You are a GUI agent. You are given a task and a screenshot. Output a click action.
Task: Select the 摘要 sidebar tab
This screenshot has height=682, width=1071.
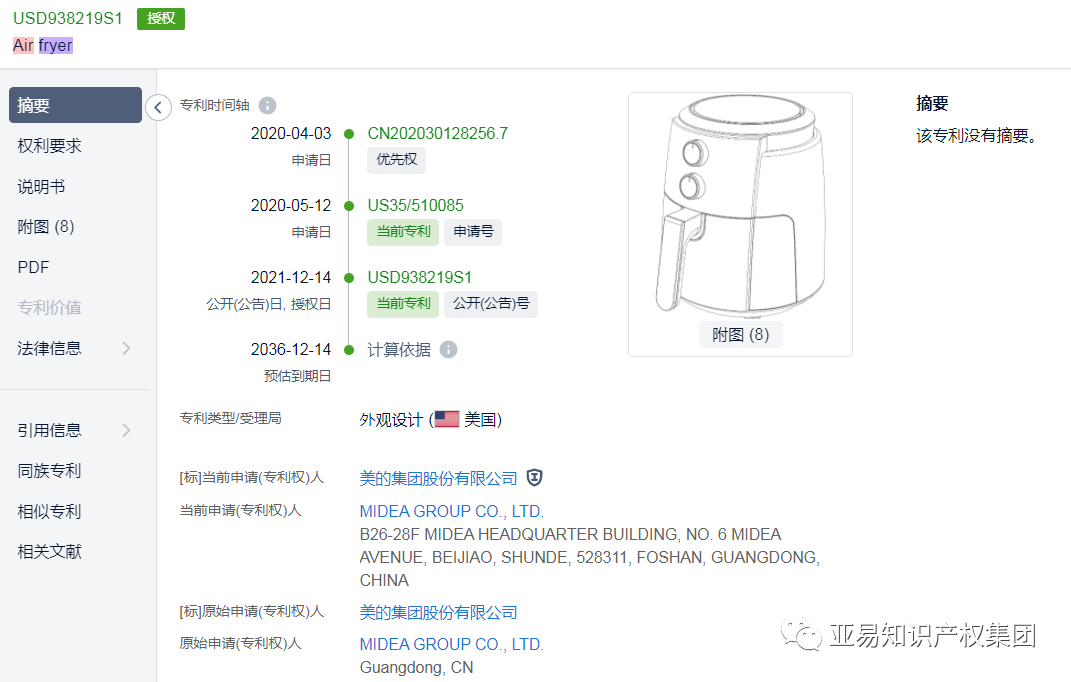(75, 105)
